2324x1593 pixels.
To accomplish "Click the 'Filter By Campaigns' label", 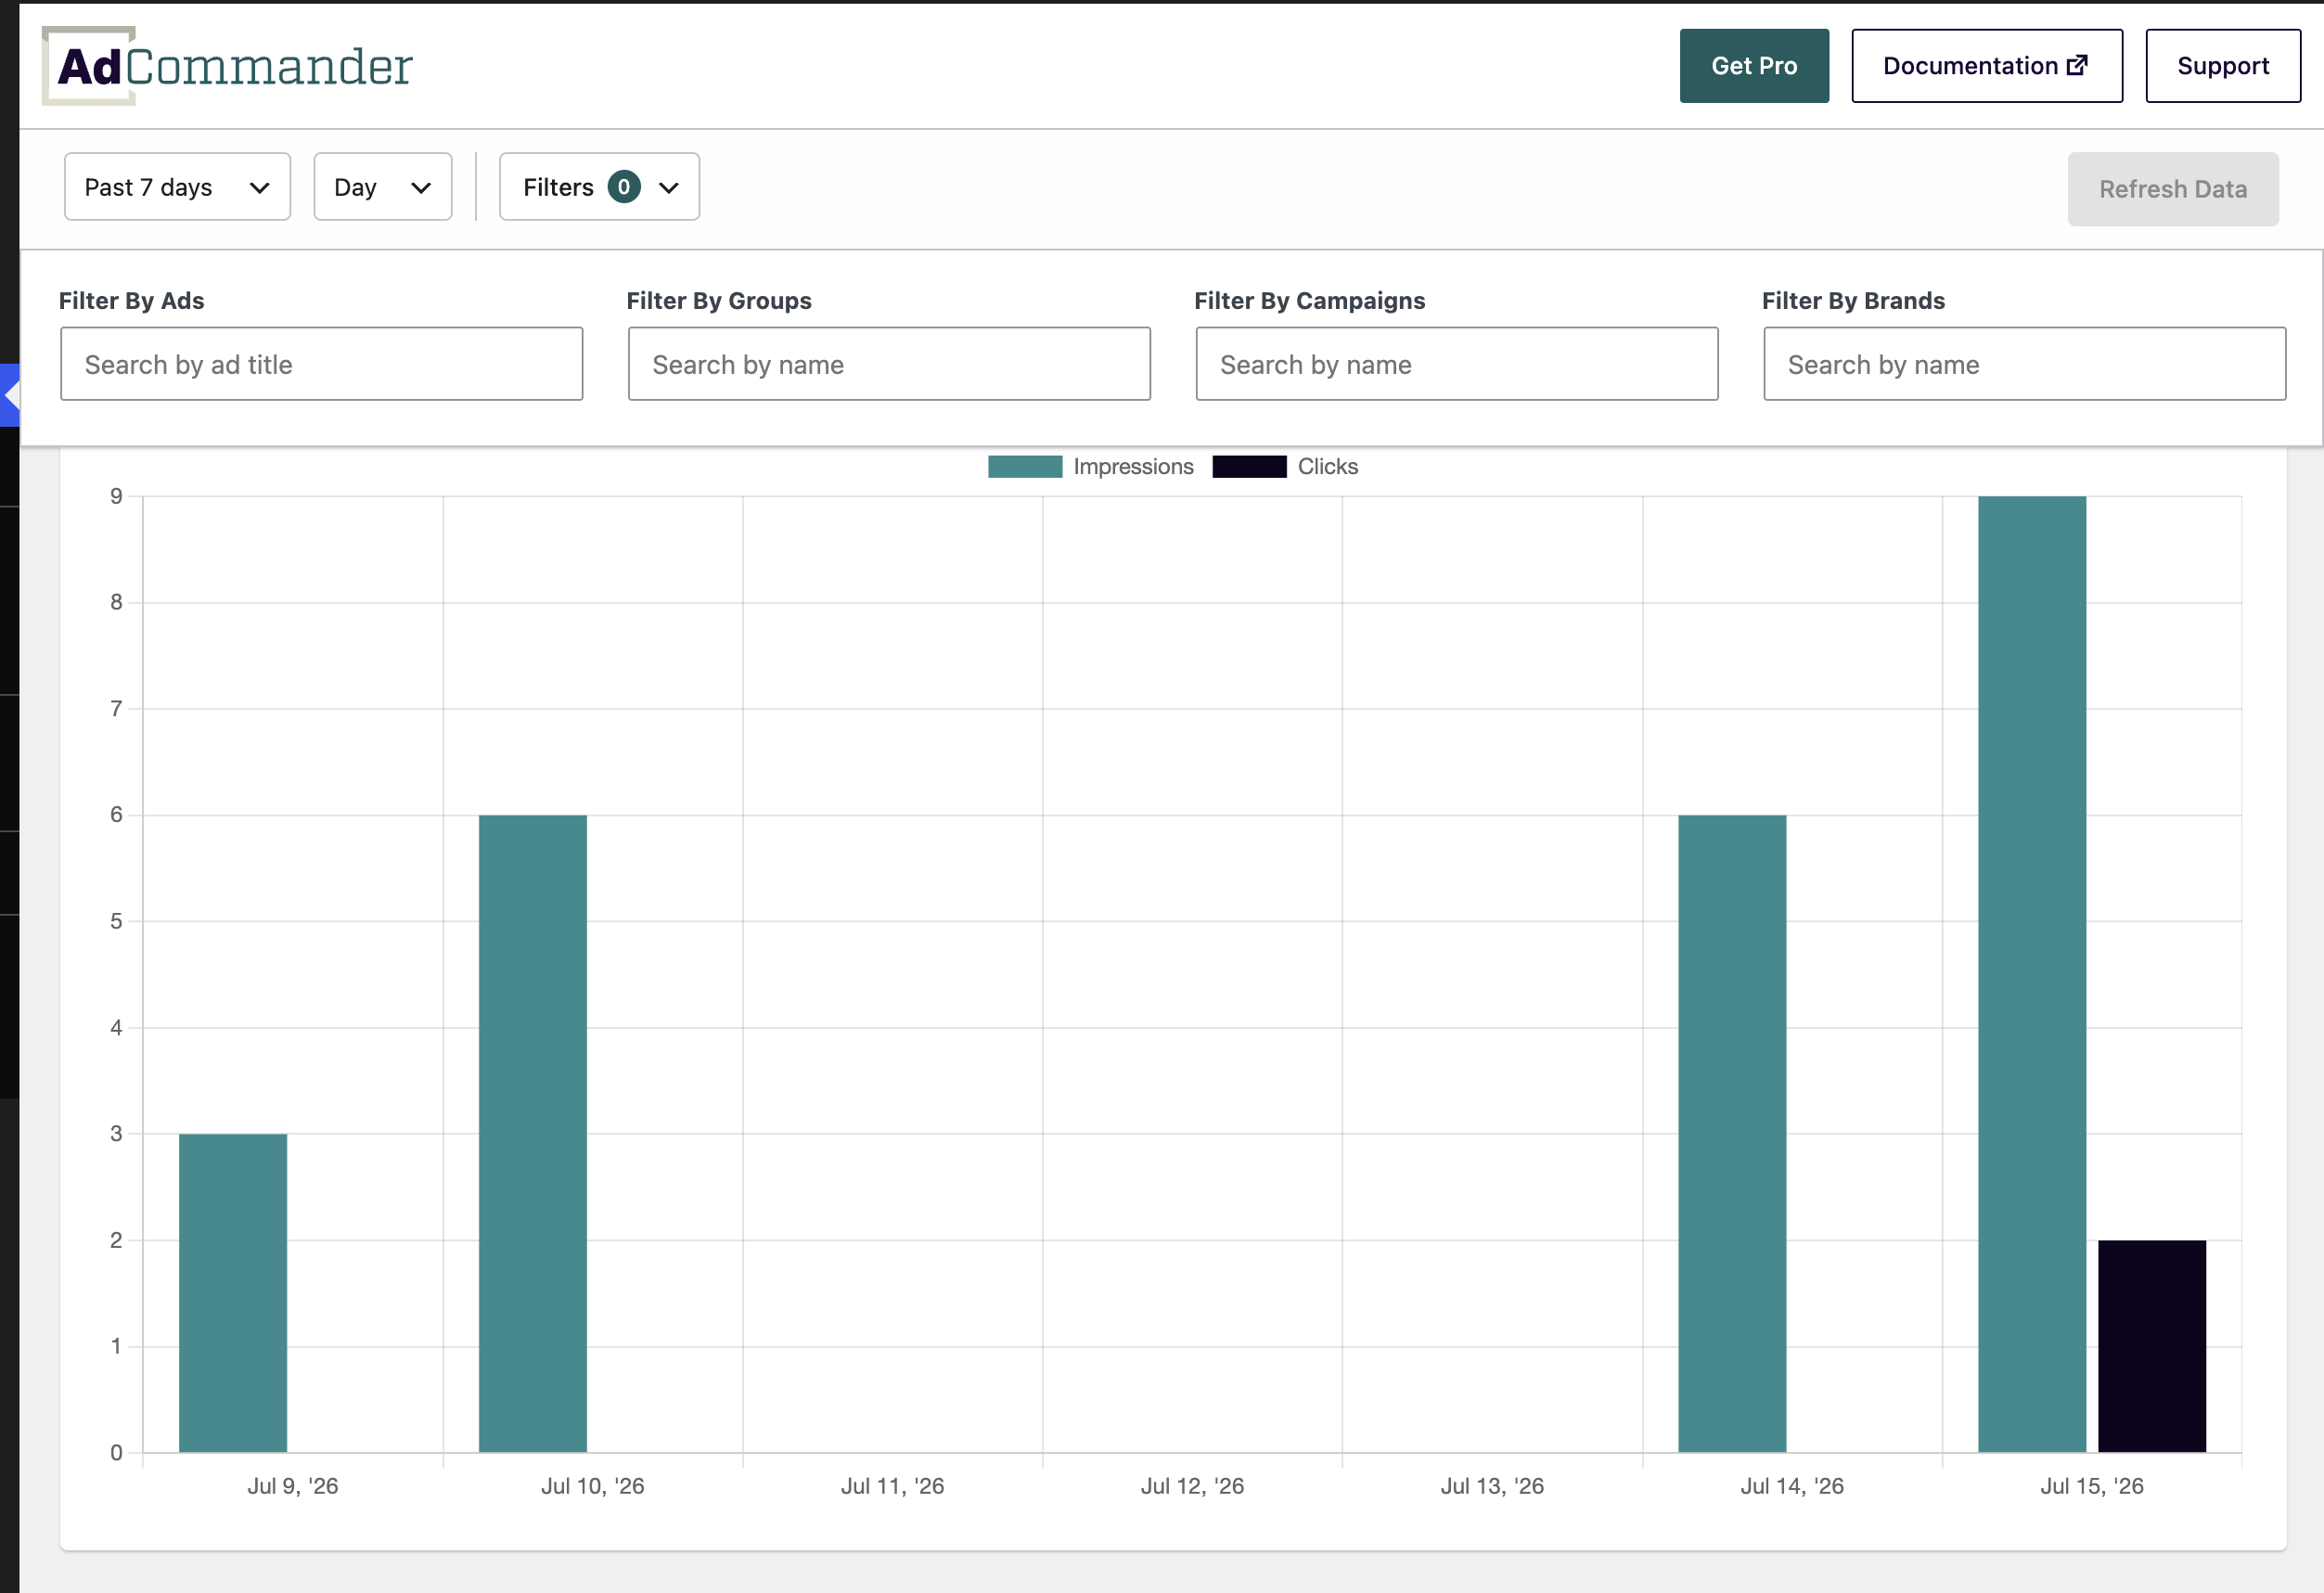I will tap(1309, 301).
